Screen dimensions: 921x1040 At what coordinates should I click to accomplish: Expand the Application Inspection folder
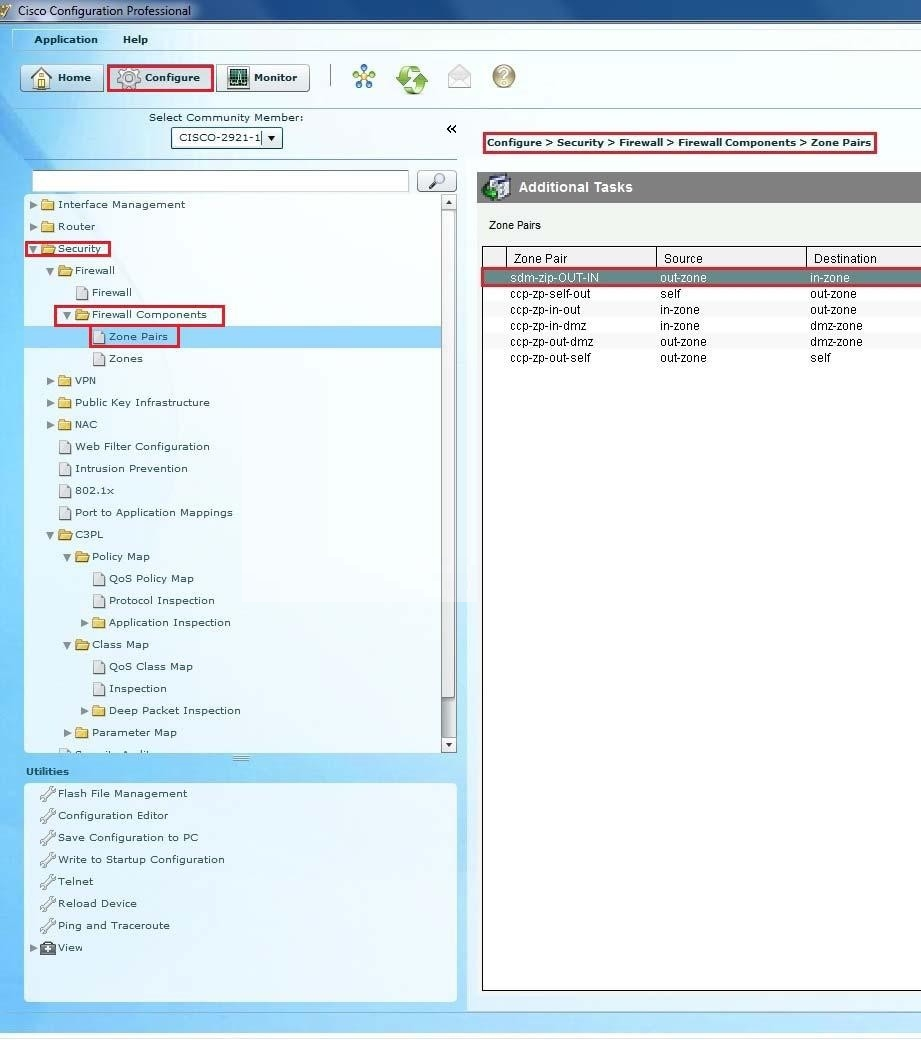84,623
